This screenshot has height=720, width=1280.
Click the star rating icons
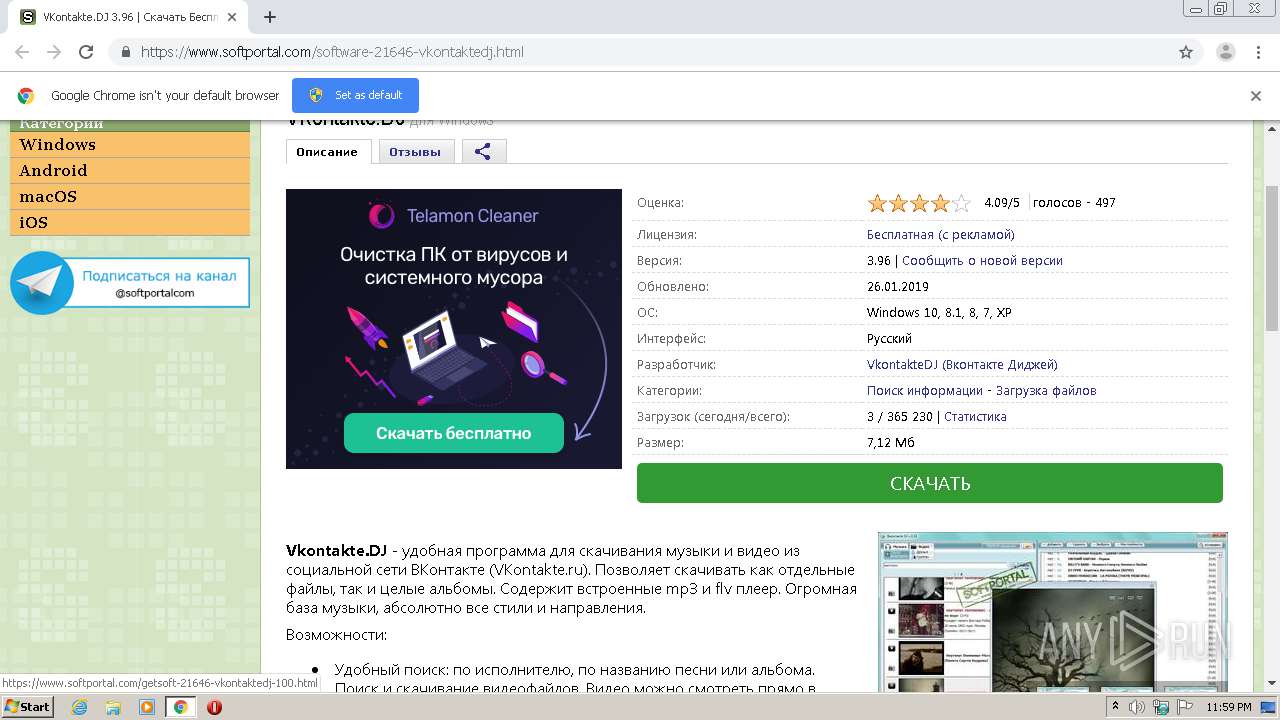[x=919, y=203]
